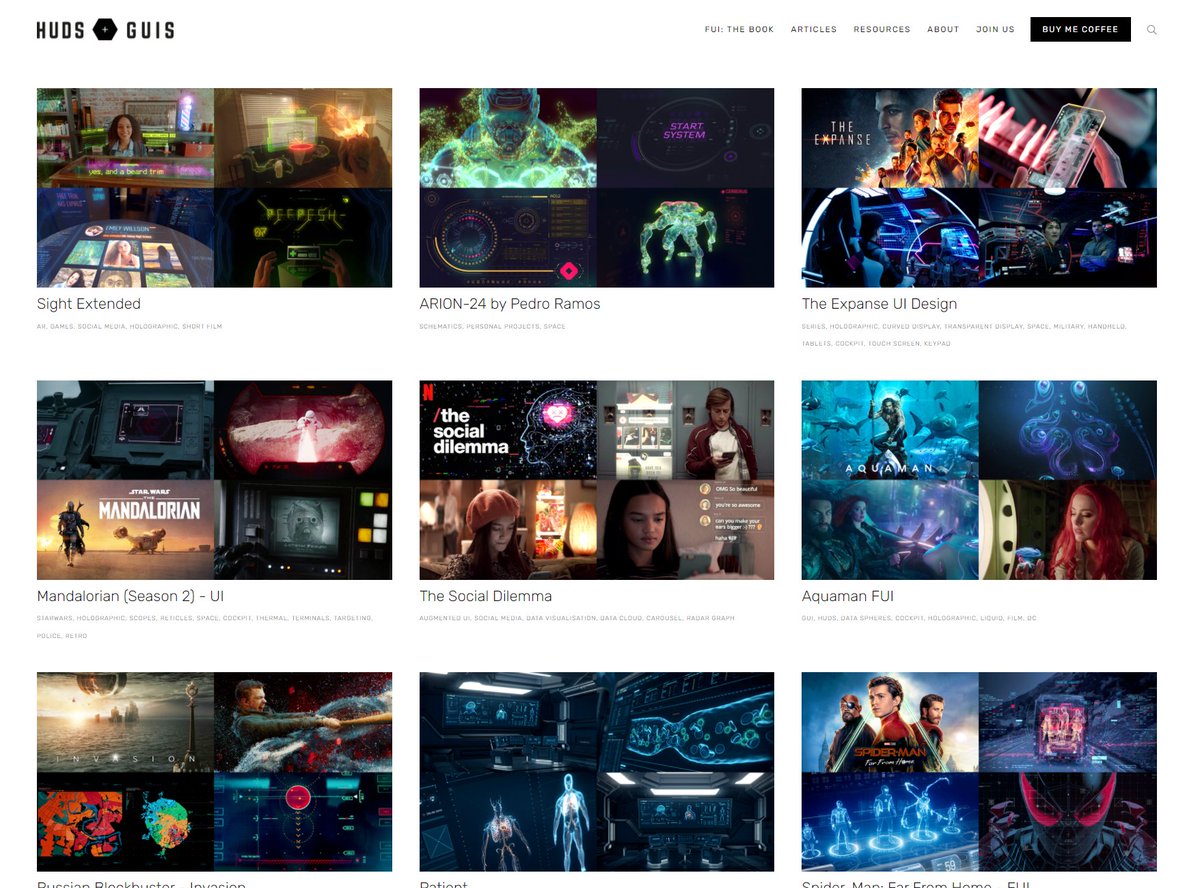Click the Schematics tag under ARION-24
The height and width of the screenshot is (888, 1200).
(x=441, y=326)
